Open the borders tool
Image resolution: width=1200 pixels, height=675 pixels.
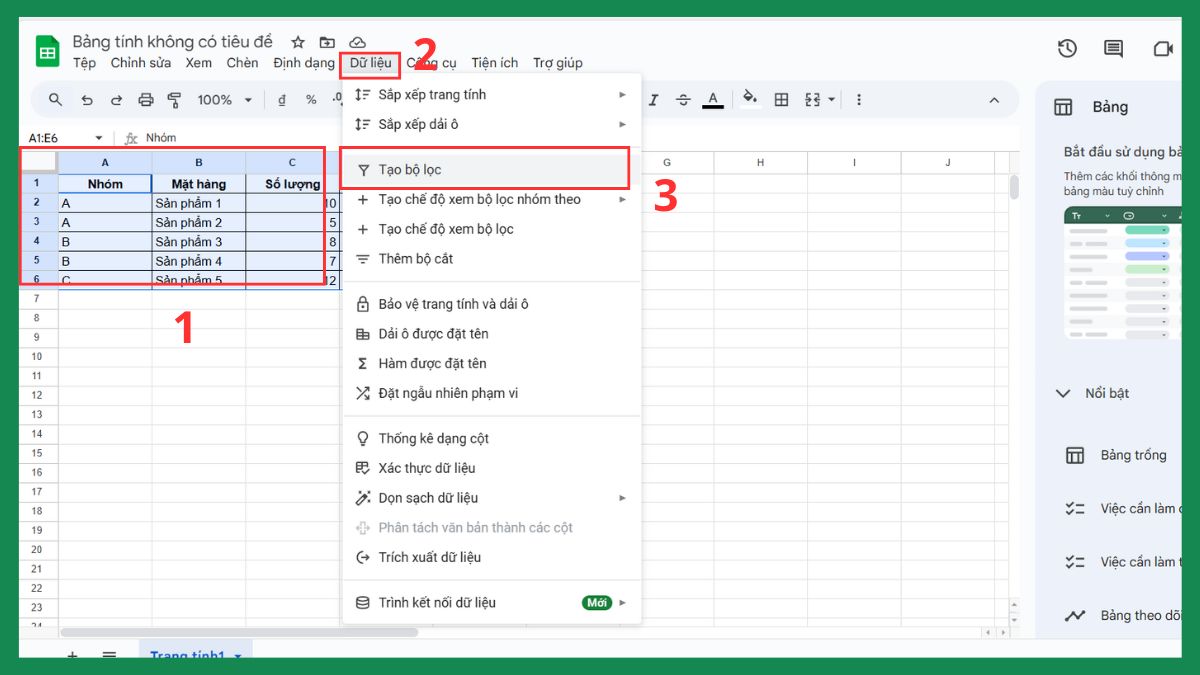(782, 100)
